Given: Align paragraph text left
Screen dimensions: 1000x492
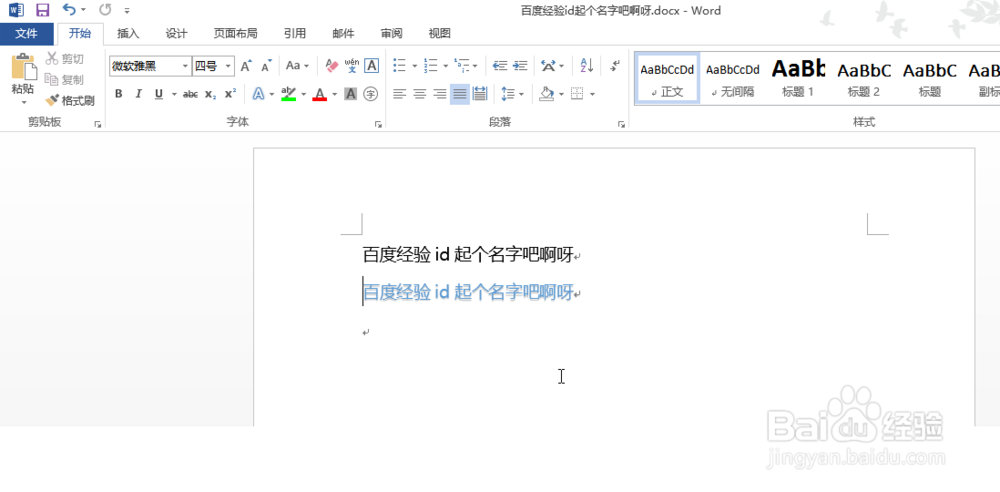Looking at the screenshot, I should [399, 94].
